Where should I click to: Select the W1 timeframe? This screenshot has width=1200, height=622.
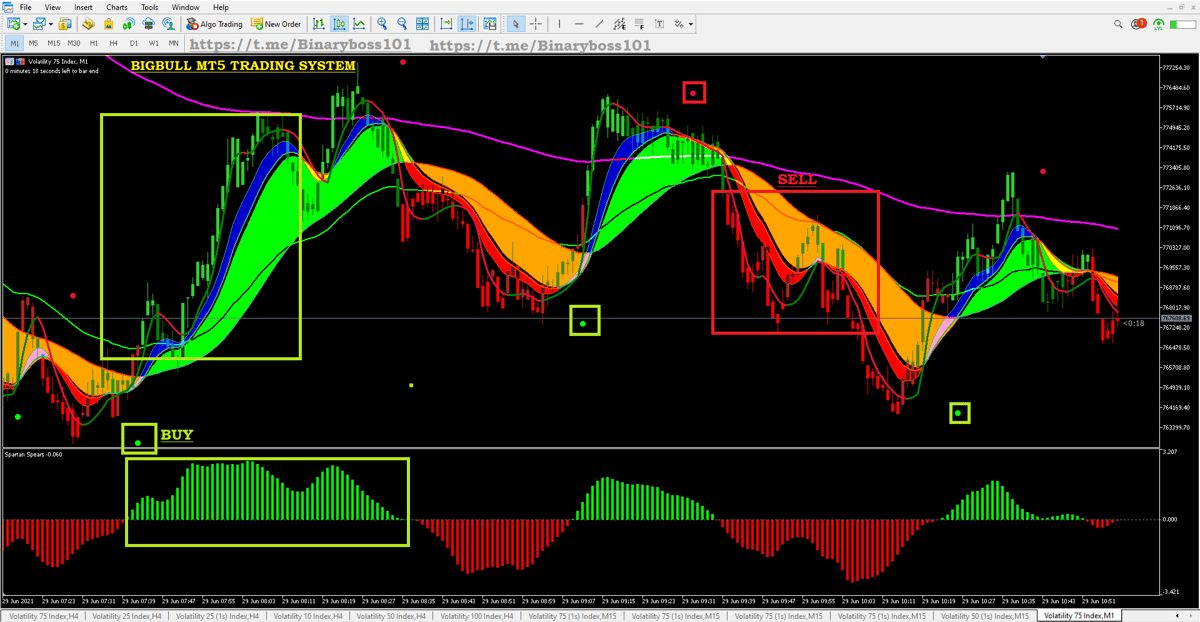click(154, 43)
